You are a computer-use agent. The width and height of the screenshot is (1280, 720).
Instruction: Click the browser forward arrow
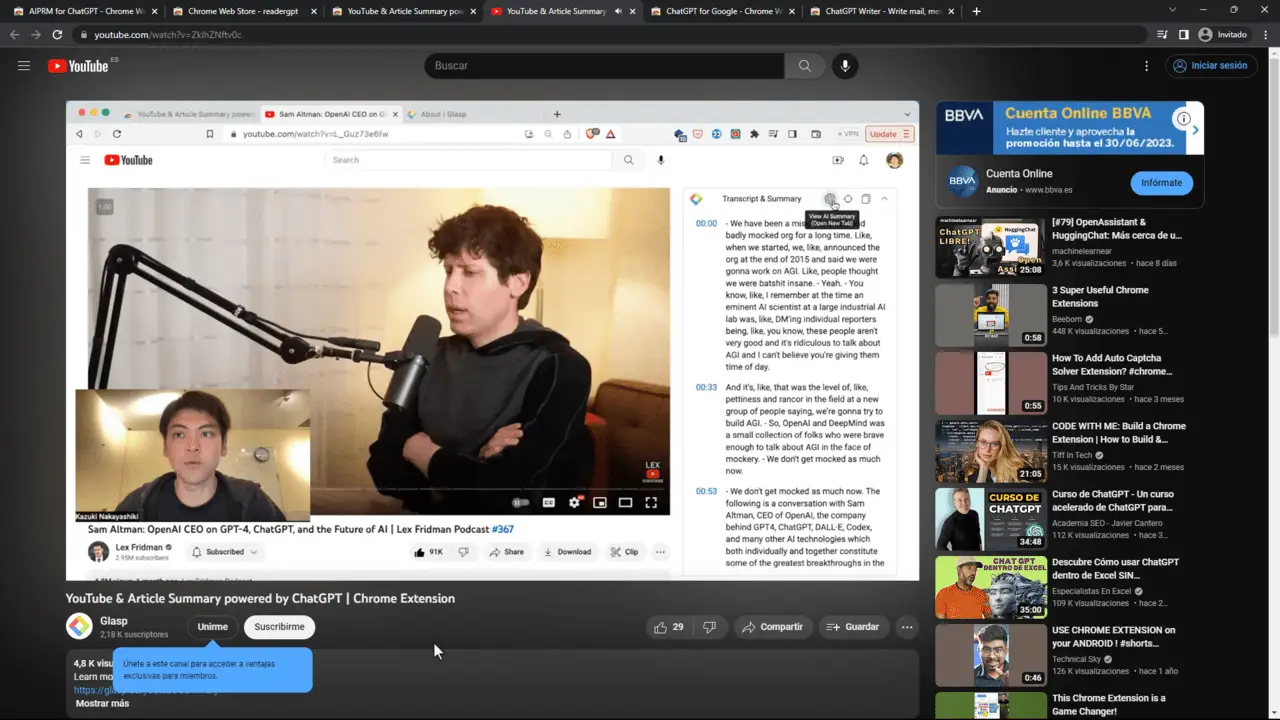36,34
